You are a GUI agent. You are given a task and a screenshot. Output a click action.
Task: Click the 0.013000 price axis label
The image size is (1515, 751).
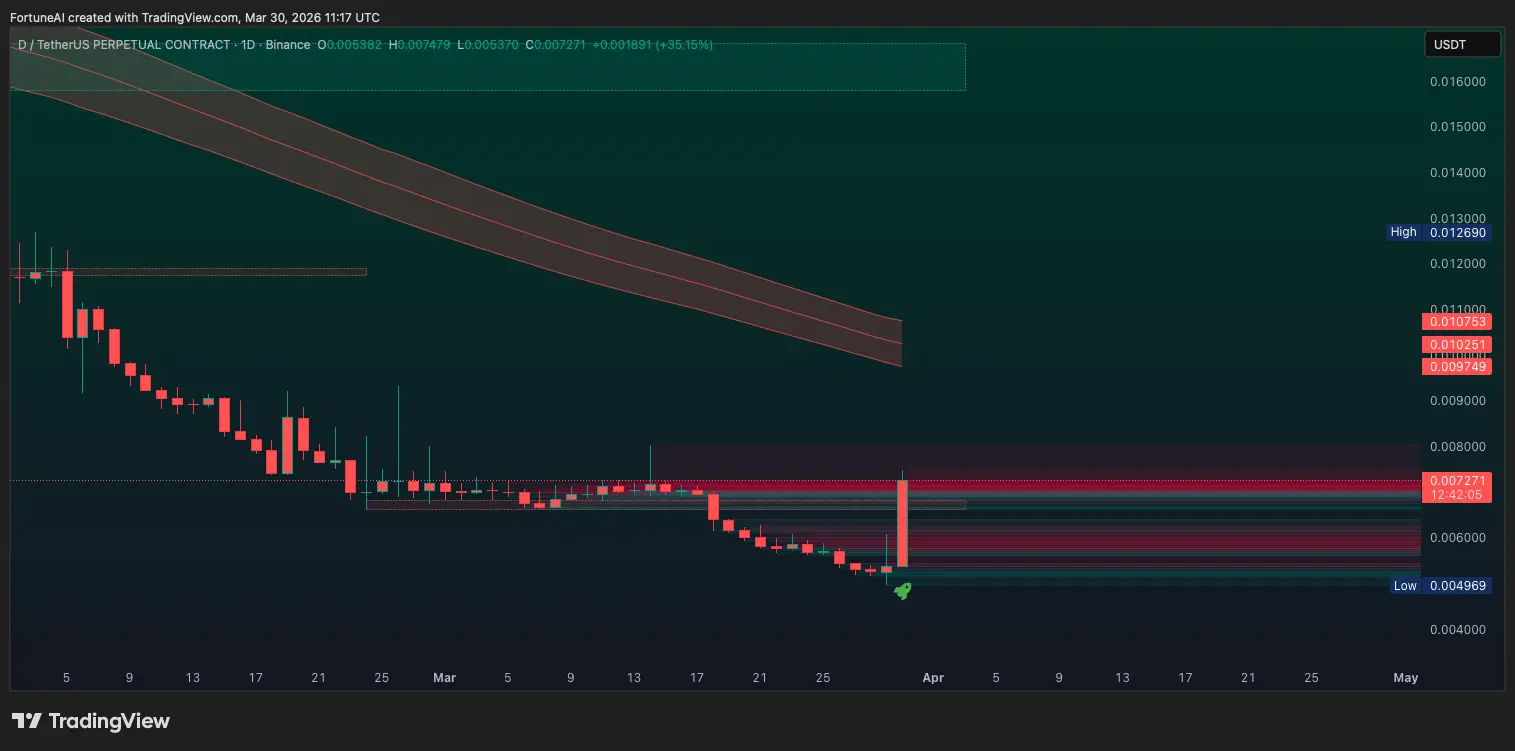[x=1458, y=218]
